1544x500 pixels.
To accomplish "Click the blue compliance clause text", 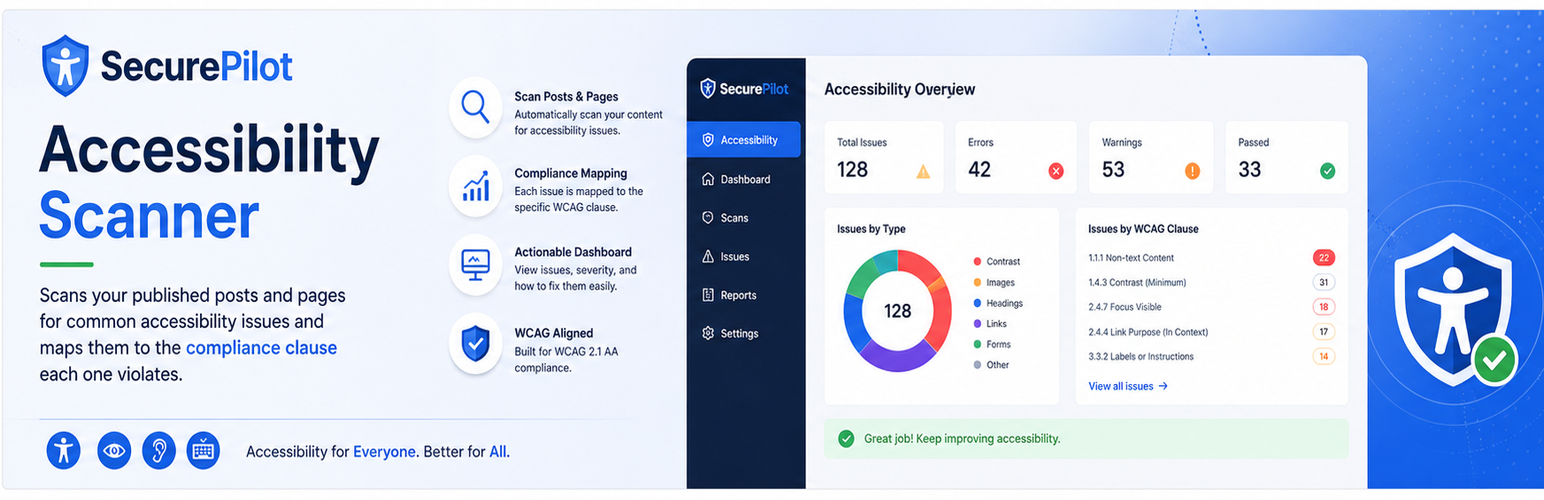I will [261, 348].
